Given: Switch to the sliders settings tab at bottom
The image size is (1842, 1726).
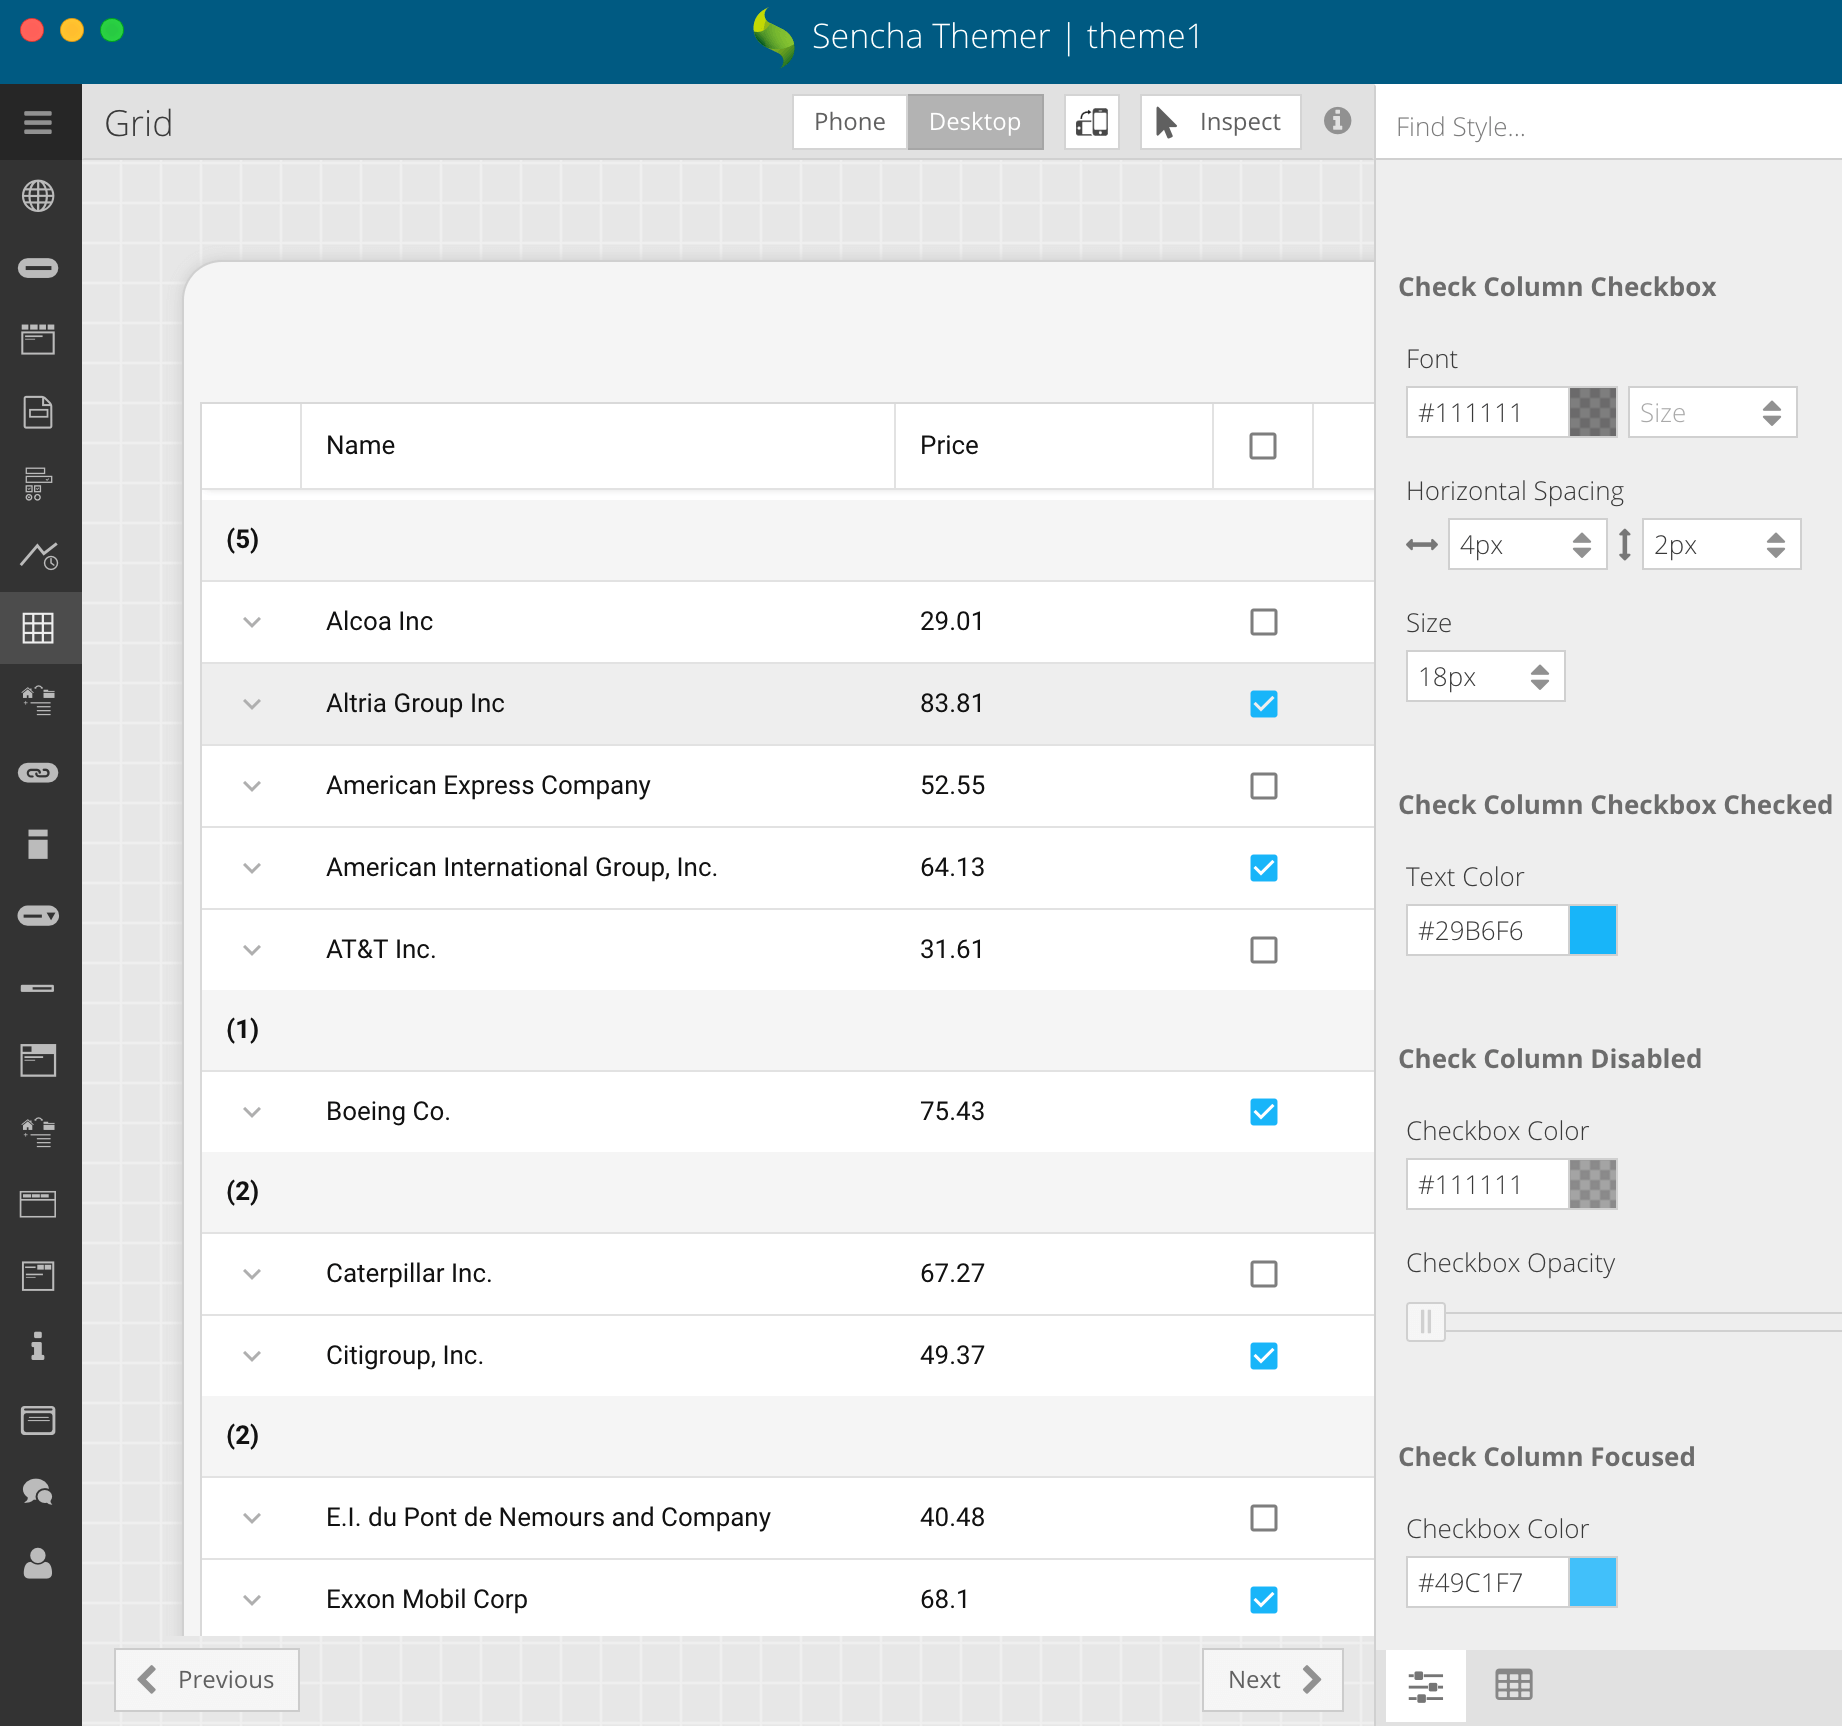Looking at the screenshot, I should pos(1425,1686).
